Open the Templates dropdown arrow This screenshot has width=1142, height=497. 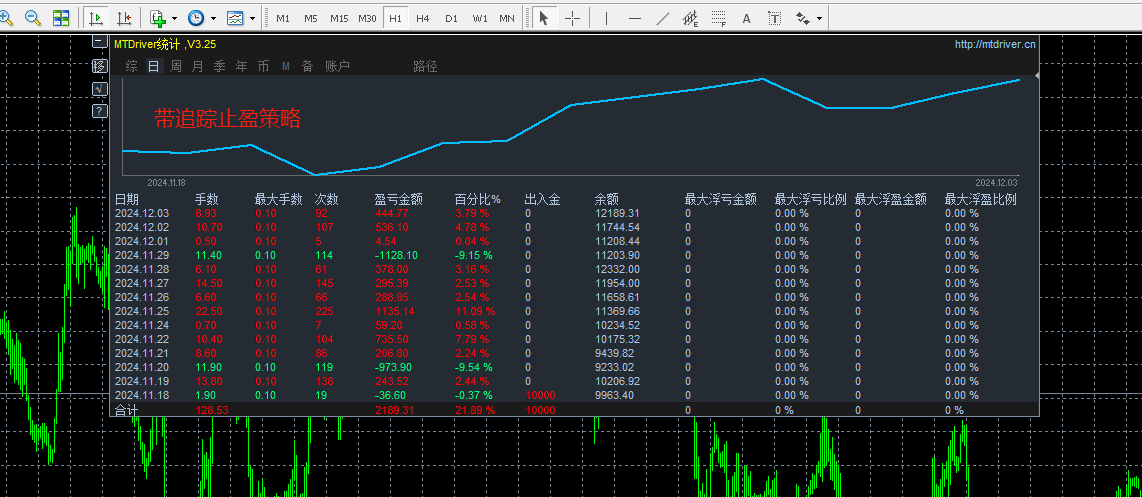click(252, 18)
